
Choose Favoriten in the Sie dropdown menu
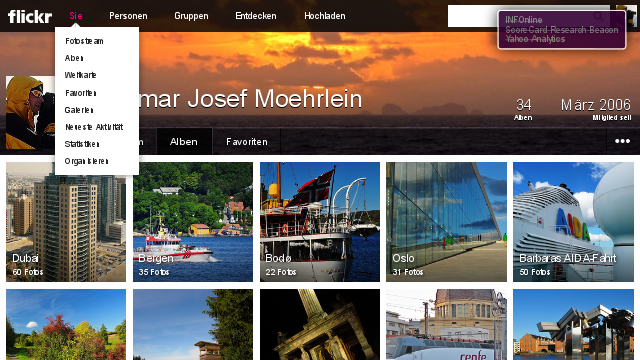point(81,93)
